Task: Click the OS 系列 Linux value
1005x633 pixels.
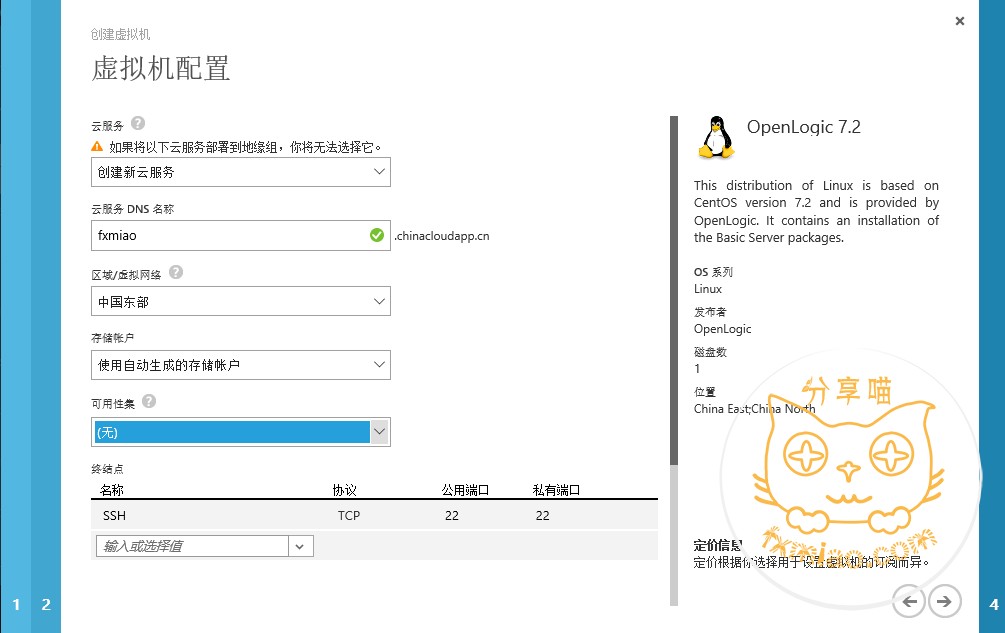Action: click(x=708, y=289)
